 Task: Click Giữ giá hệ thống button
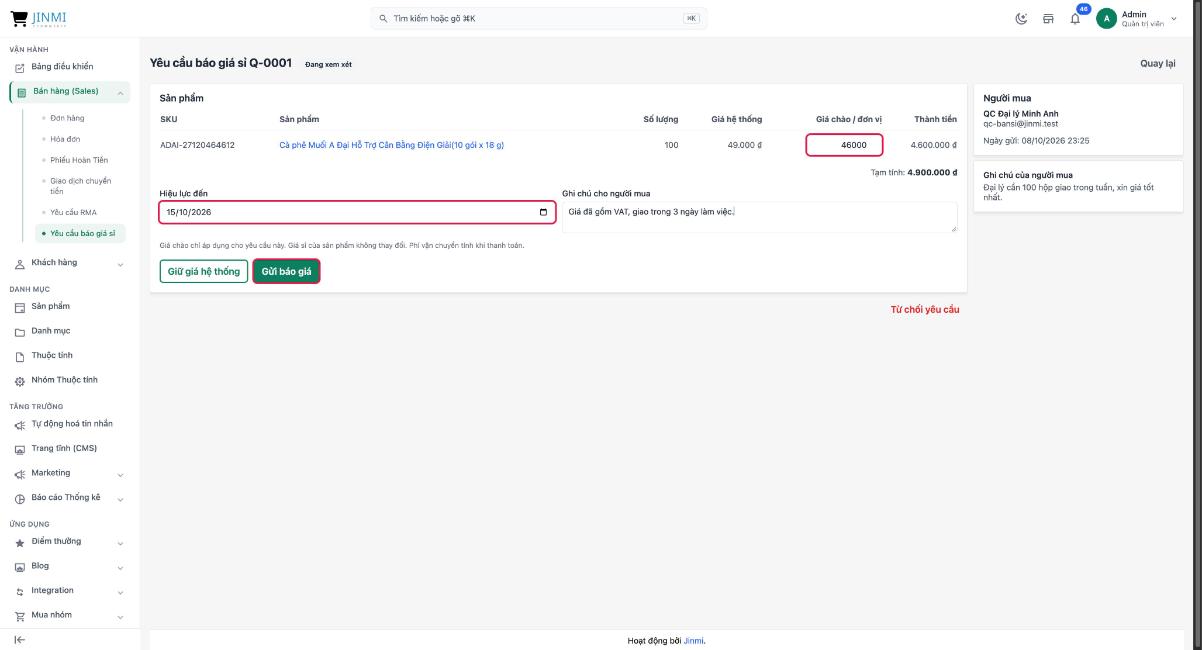(204, 271)
